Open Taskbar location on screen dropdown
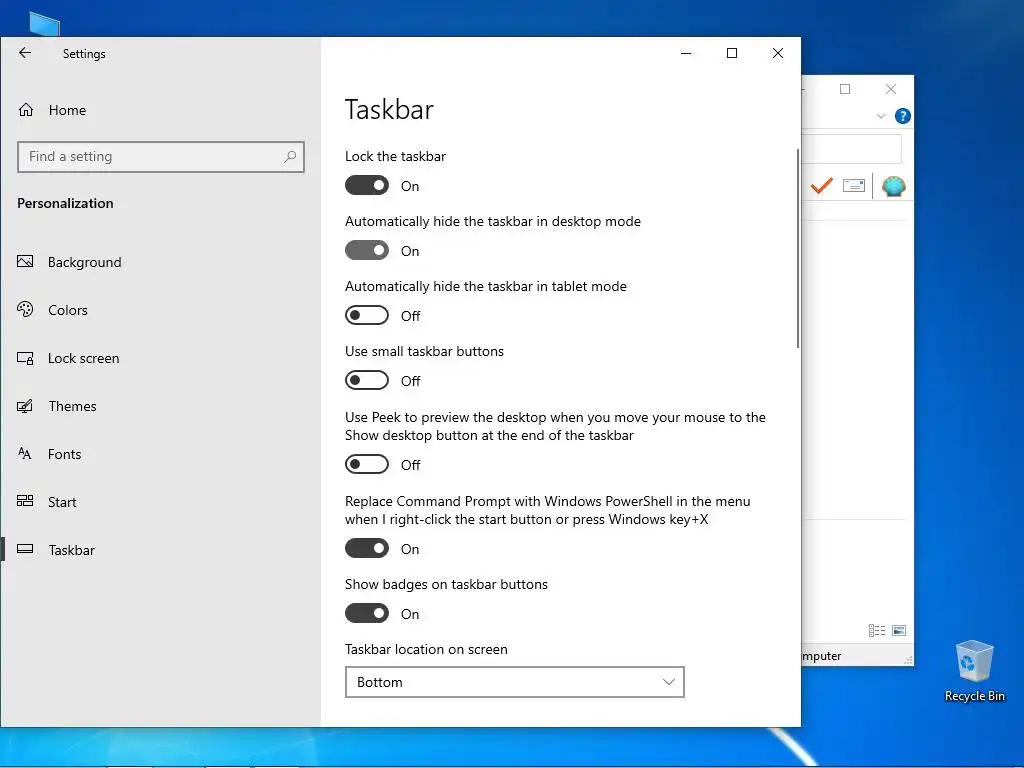The image size is (1024, 768). click(x=515, y=682)
